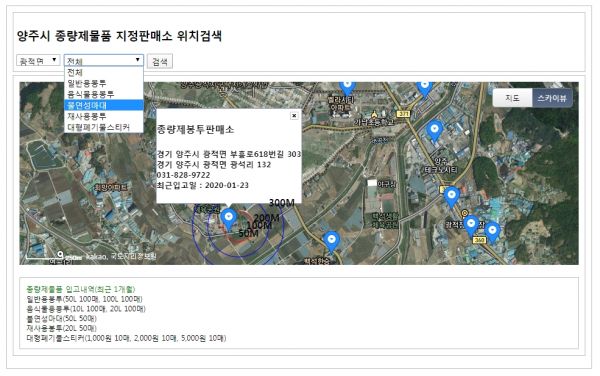
Task: Click the 일반용봉투(50L 100매, 100L 100매) line
Action: click(84, 299)
